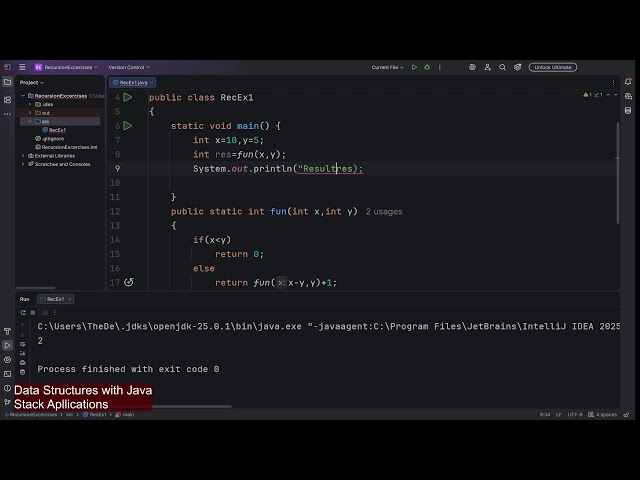
Task: Open RecEx1 class in the project tree
Action: 54,130
